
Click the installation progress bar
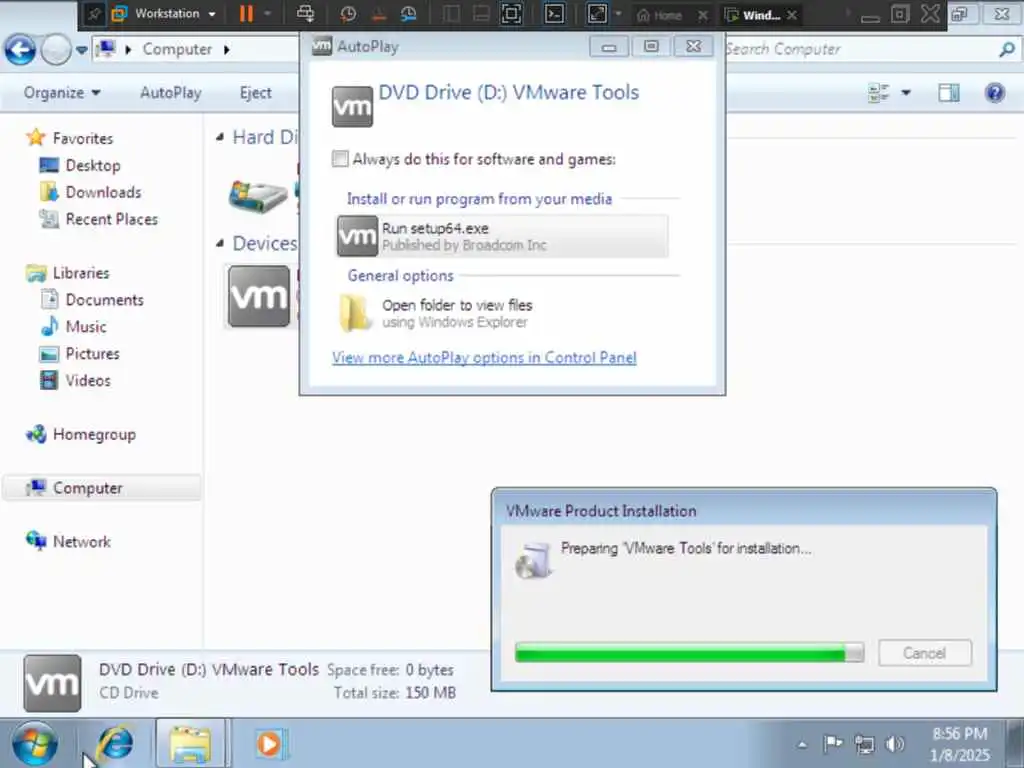[x=689, y=652]
